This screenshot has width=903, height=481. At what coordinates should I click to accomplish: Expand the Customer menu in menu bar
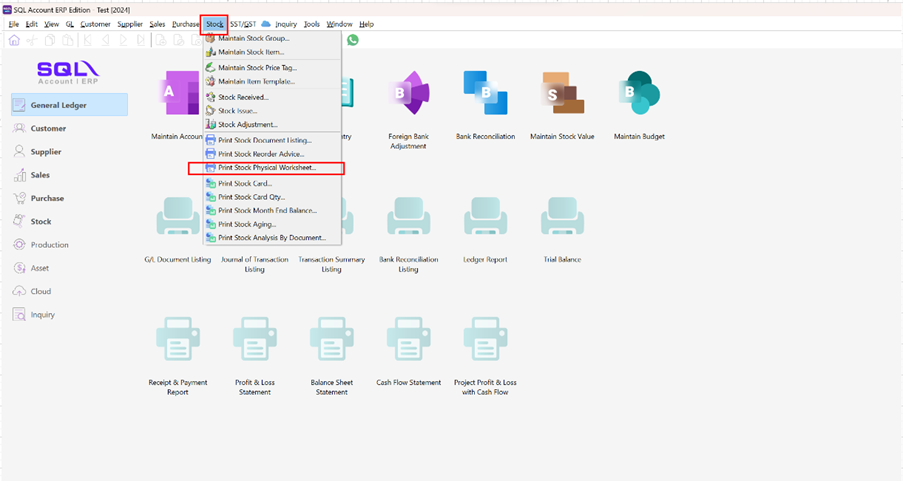pos(95,23)
